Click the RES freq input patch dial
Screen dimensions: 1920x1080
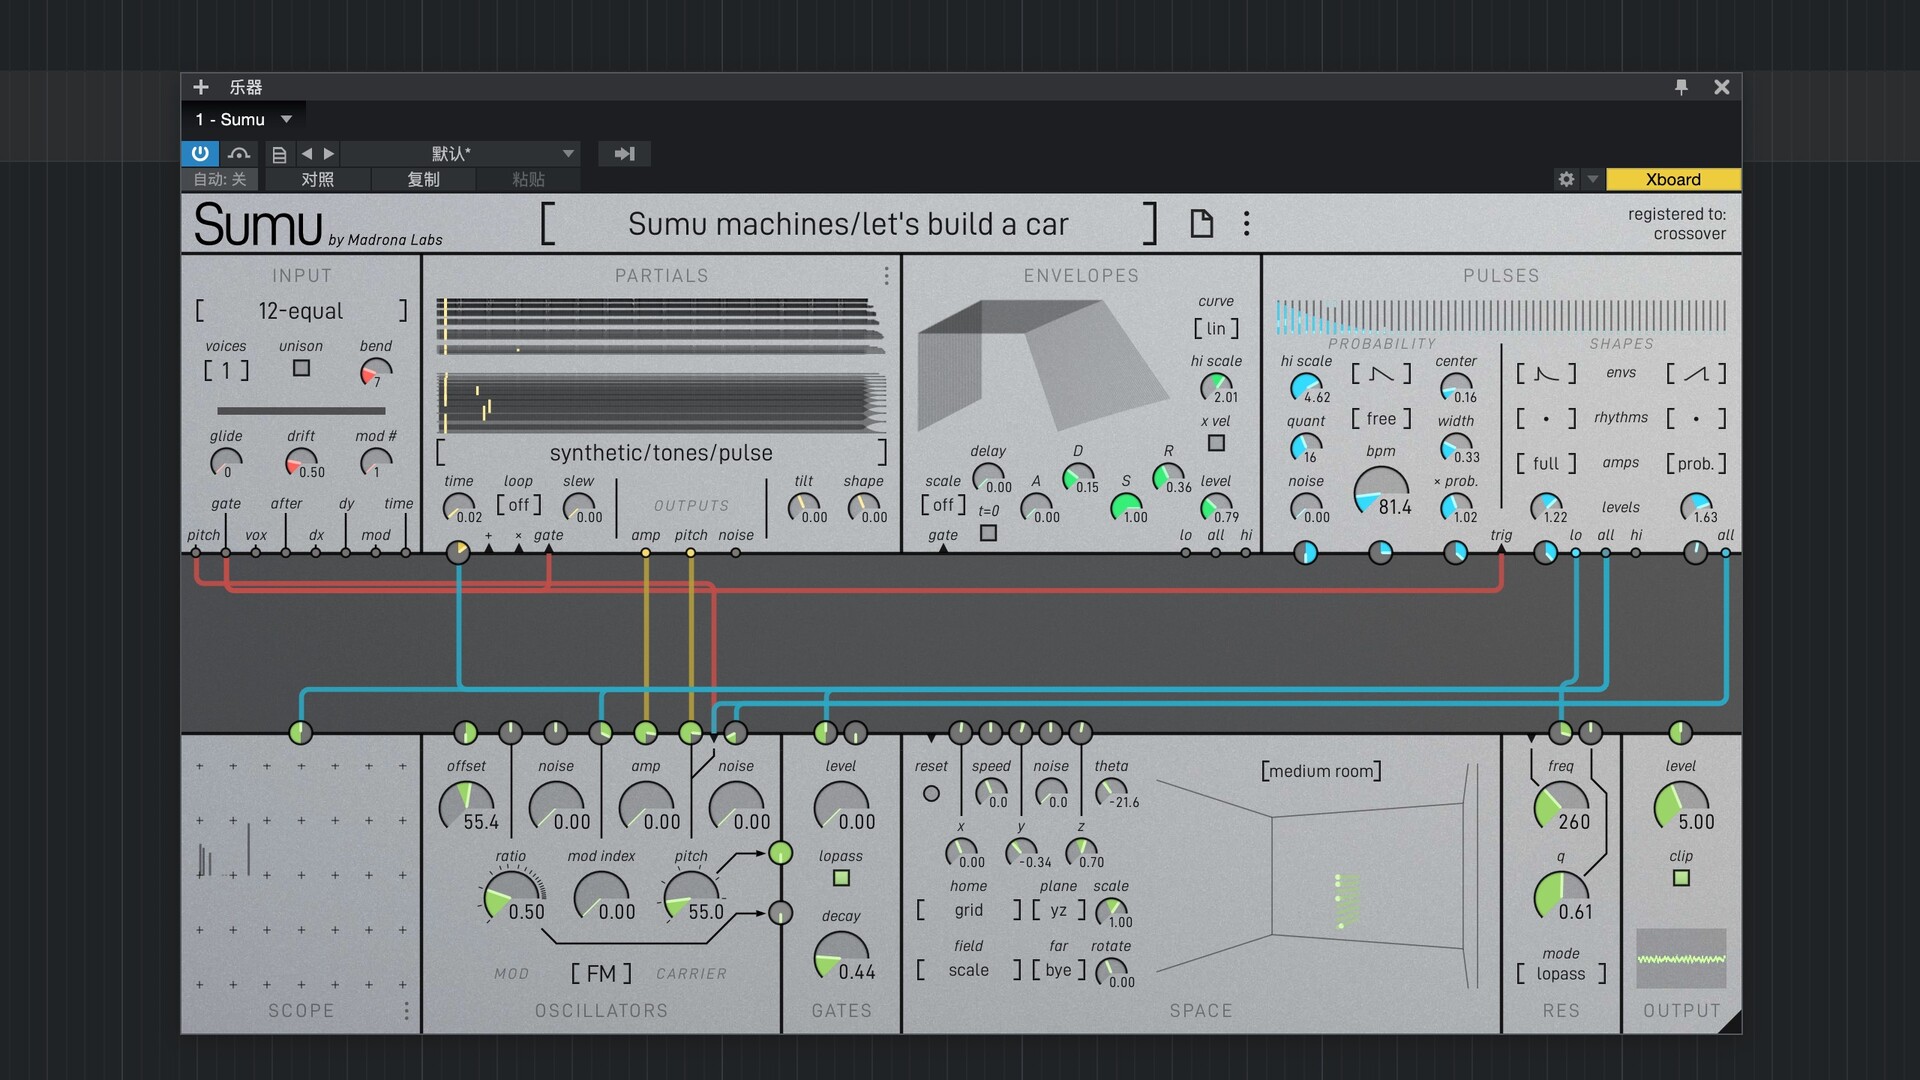pyautogui.click(x=1560, y=733)
